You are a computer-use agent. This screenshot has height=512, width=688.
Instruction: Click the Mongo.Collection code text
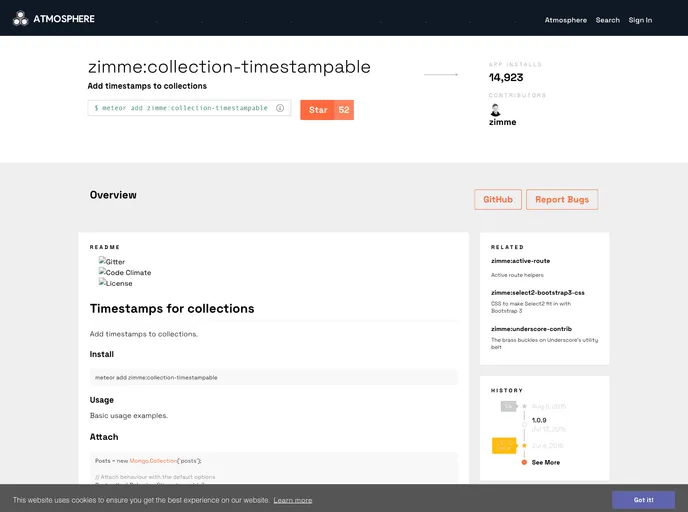[153, 461]
